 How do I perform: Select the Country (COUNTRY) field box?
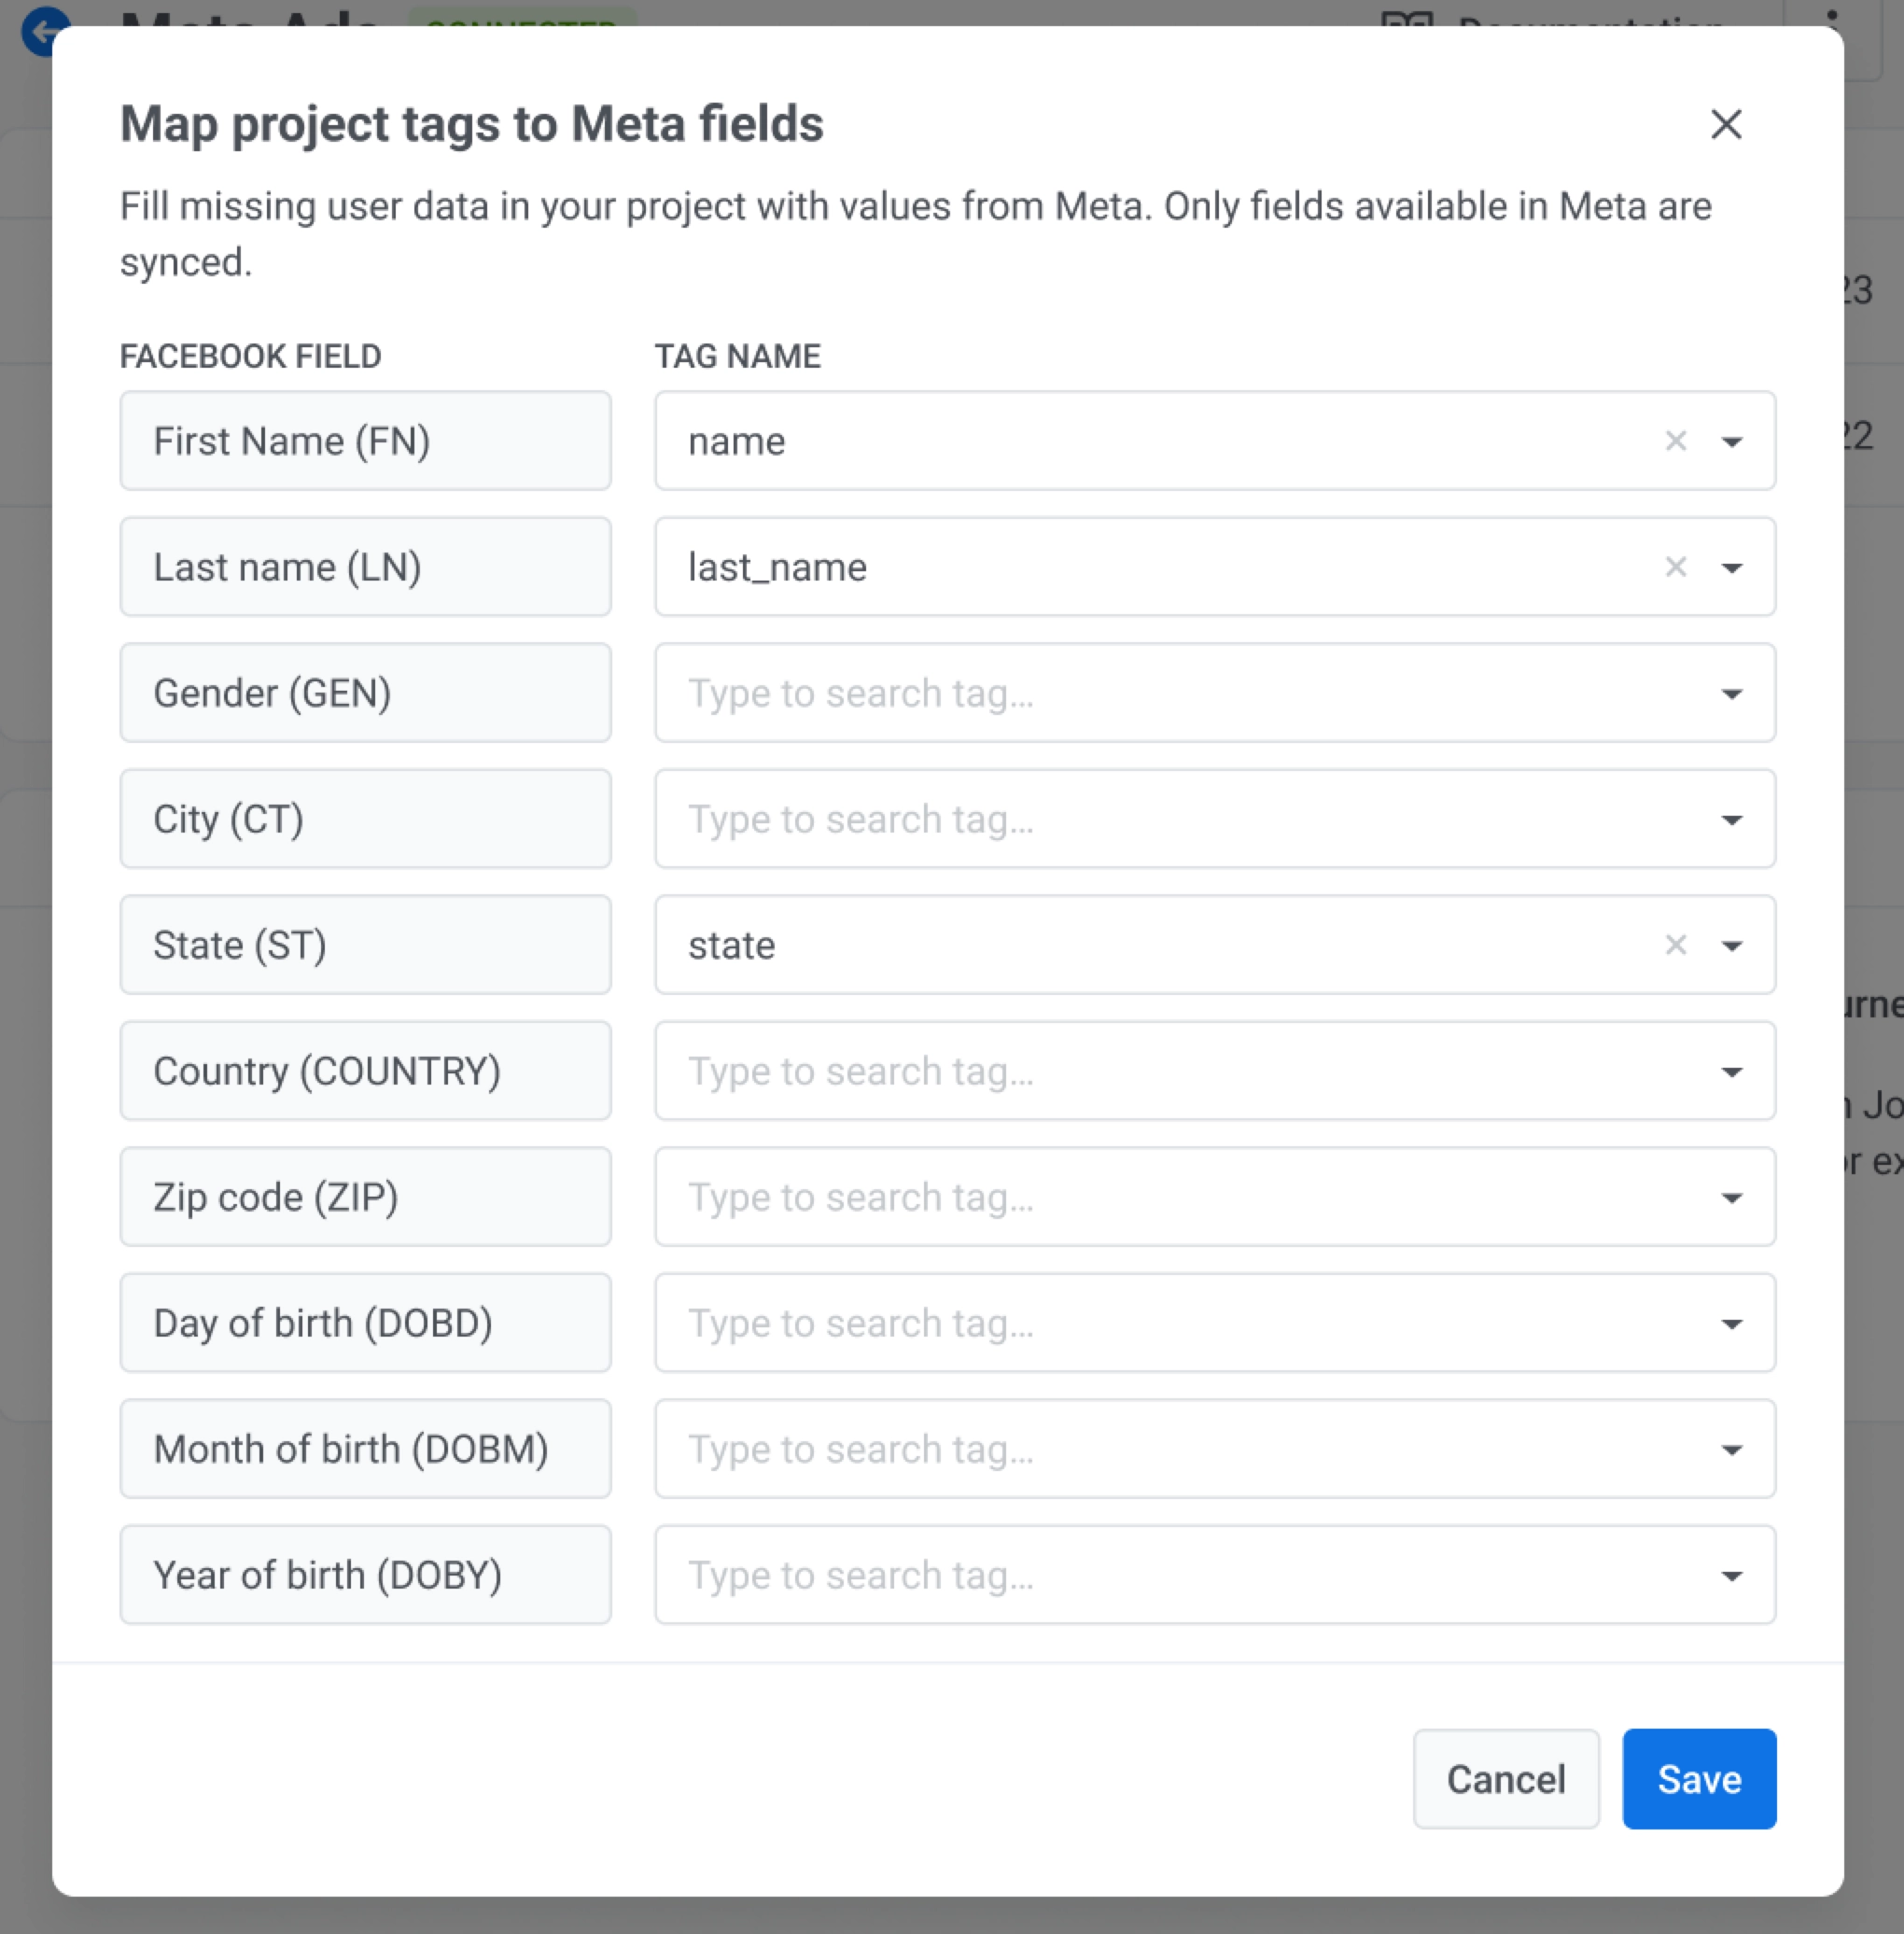pos(365,1071)
